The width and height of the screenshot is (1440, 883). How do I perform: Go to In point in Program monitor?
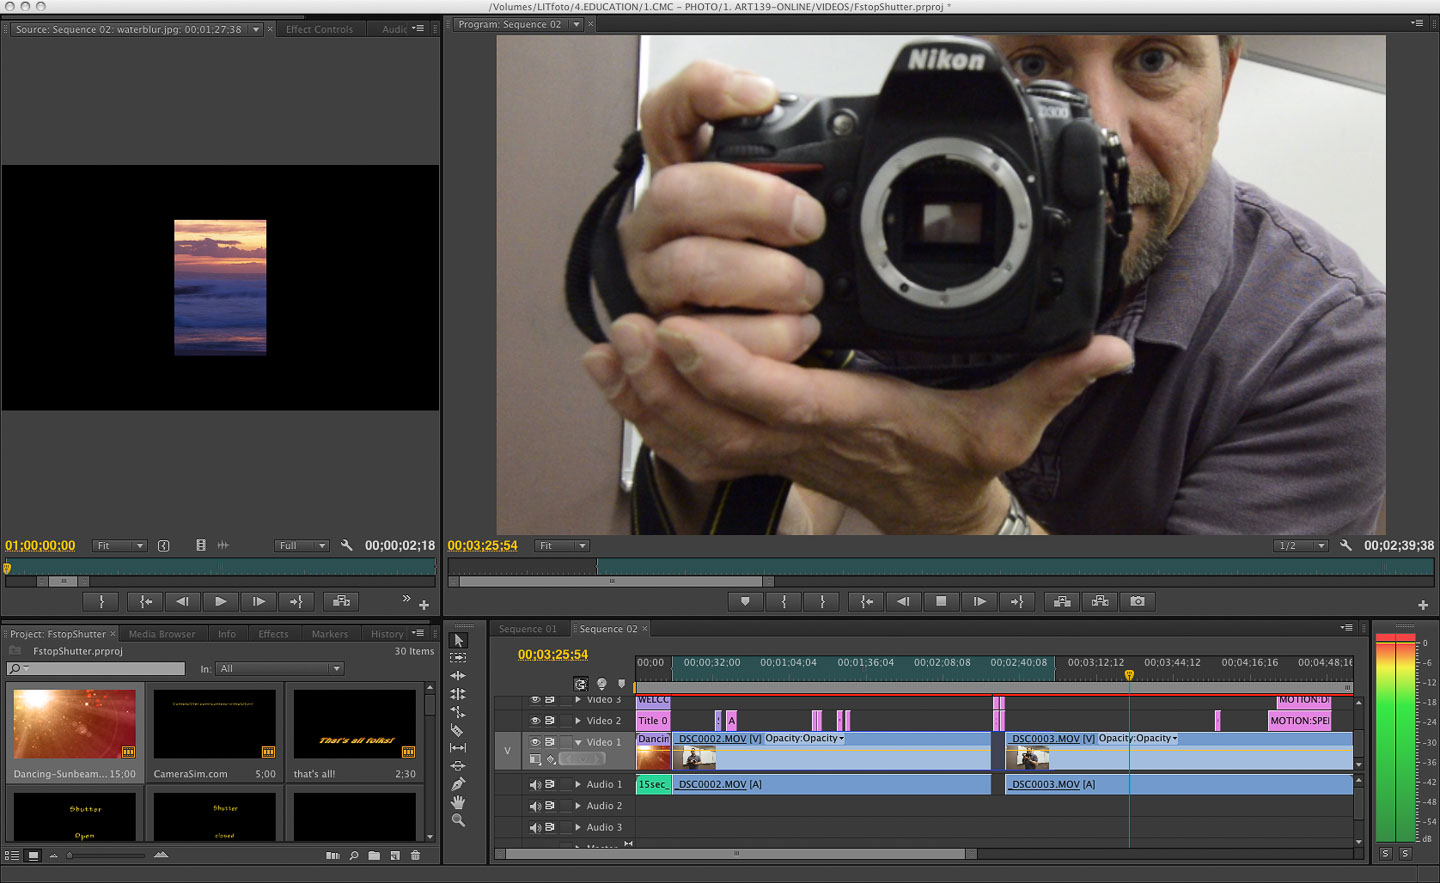click(x=866, y=601)
